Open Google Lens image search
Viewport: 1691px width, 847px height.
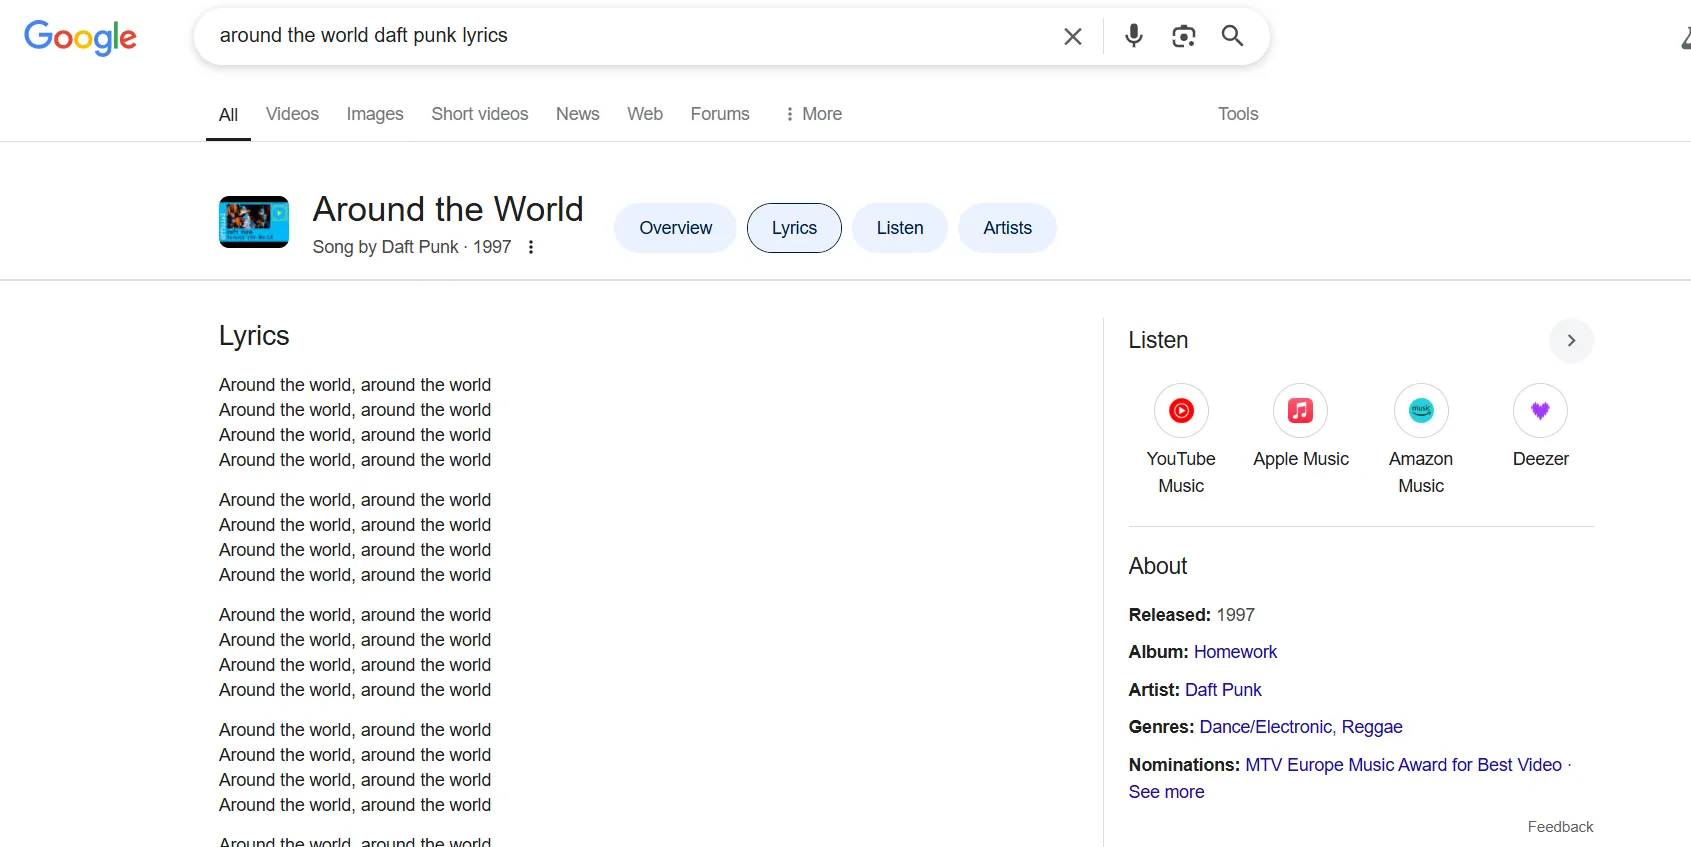pyautogui.click(x=1183, y=36)
